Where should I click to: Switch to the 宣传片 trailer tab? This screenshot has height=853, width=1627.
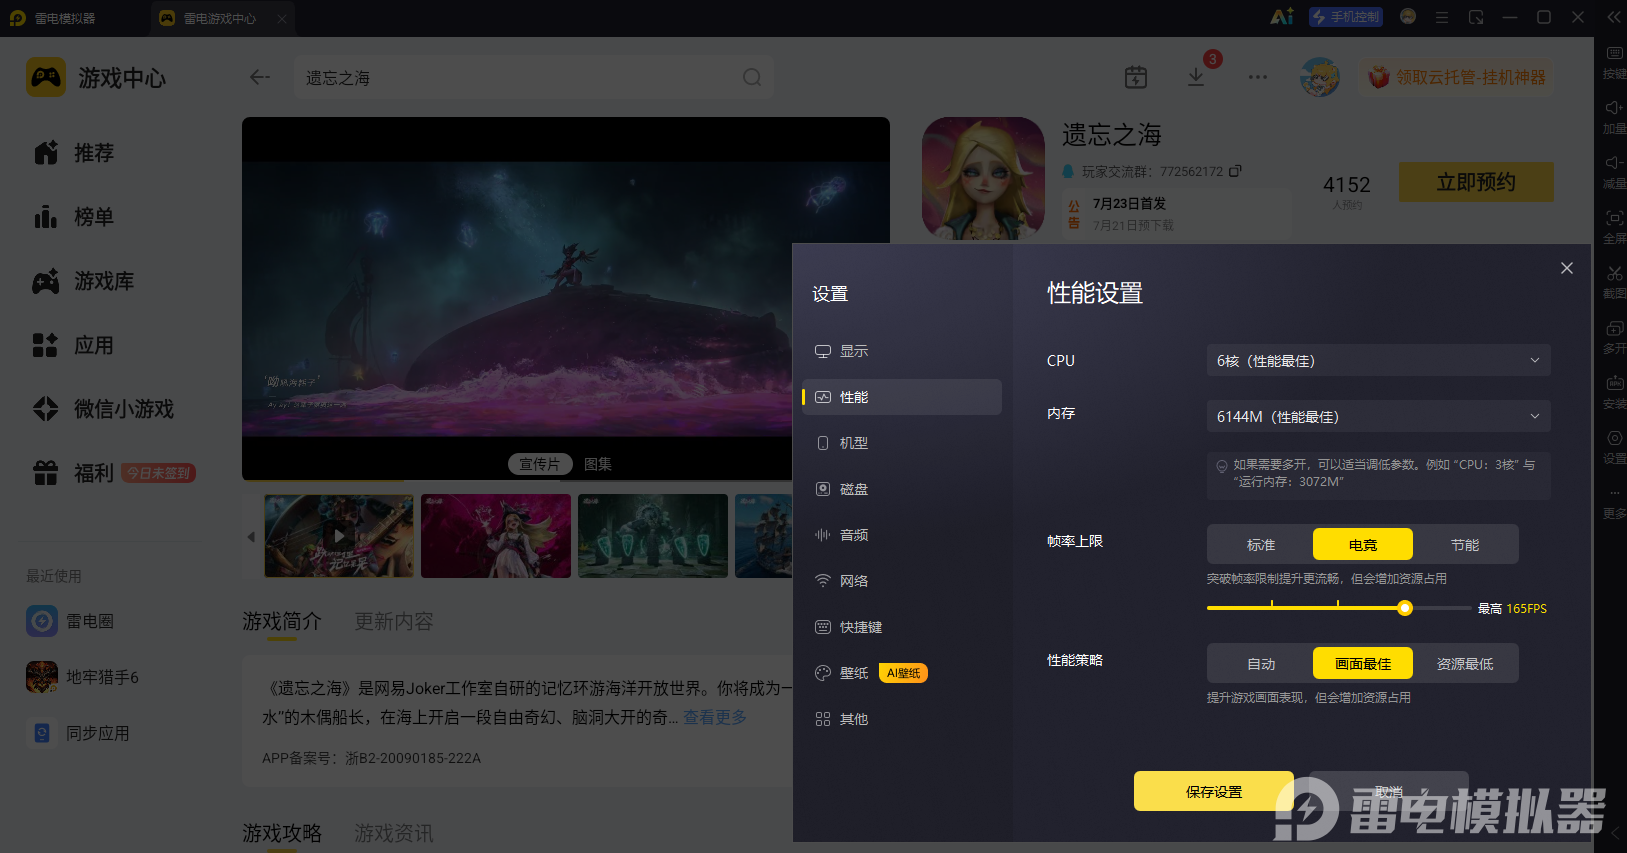point(540,464)
